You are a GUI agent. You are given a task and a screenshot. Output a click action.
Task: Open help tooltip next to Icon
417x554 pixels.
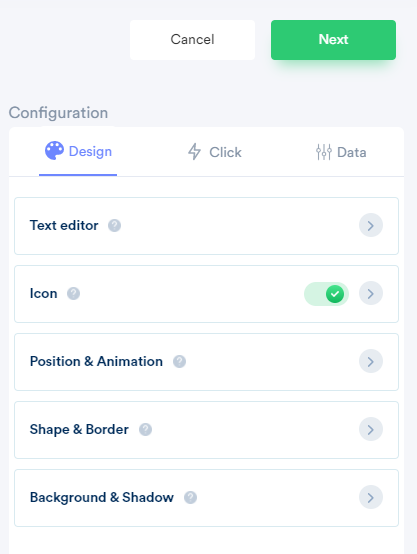click(x=74, y=293)
